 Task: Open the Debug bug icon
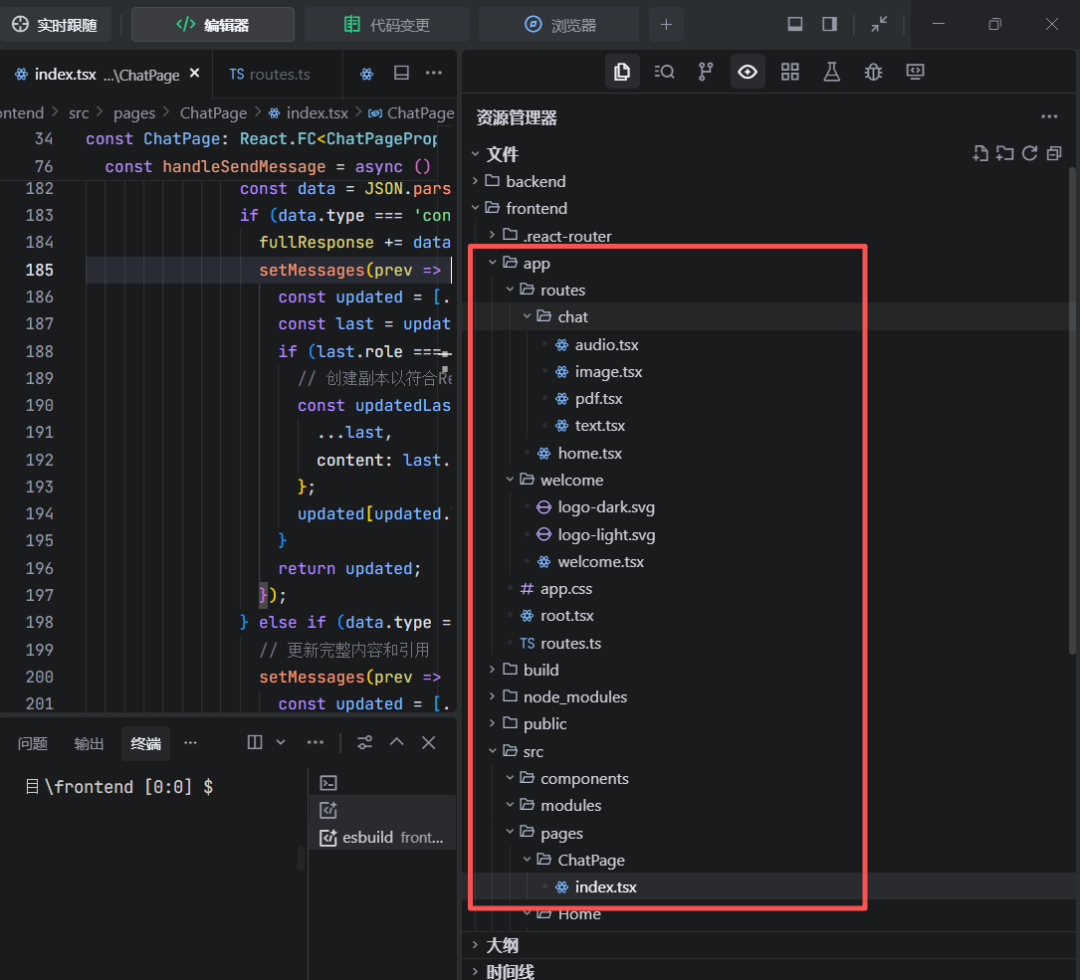tap(873, 72)
